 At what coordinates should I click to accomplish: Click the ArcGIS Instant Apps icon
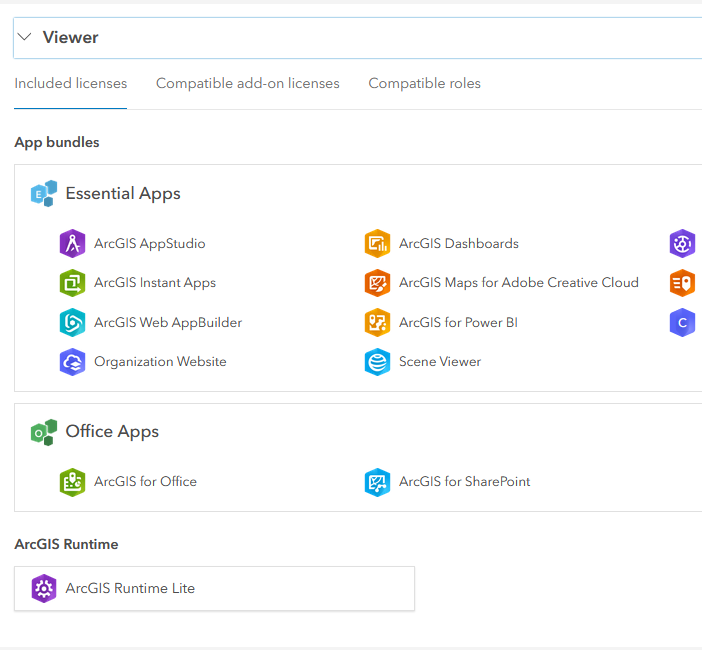pyautogui.click(x=73, y=283)
